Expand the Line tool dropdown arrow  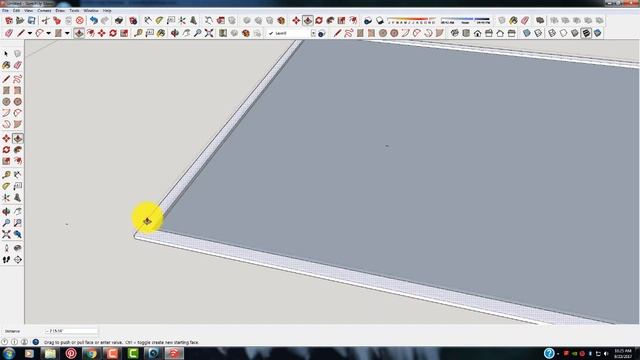pyautogui.click(x=30, y=33)
